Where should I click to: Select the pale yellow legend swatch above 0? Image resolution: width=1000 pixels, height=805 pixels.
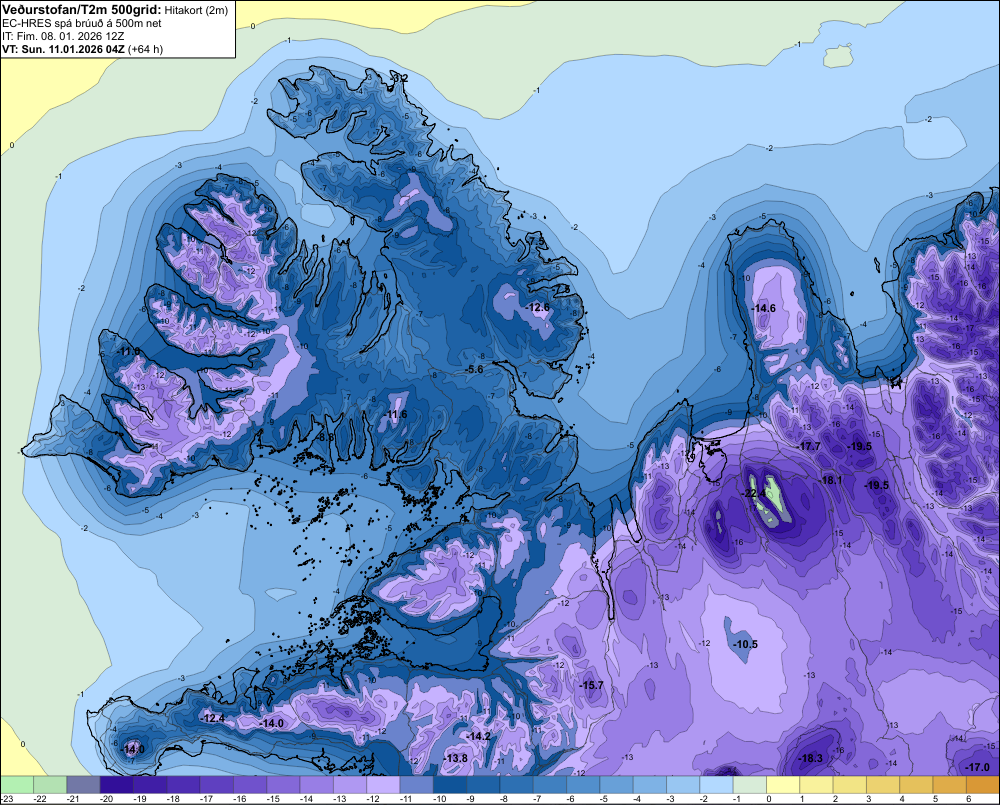click(783, 785)
